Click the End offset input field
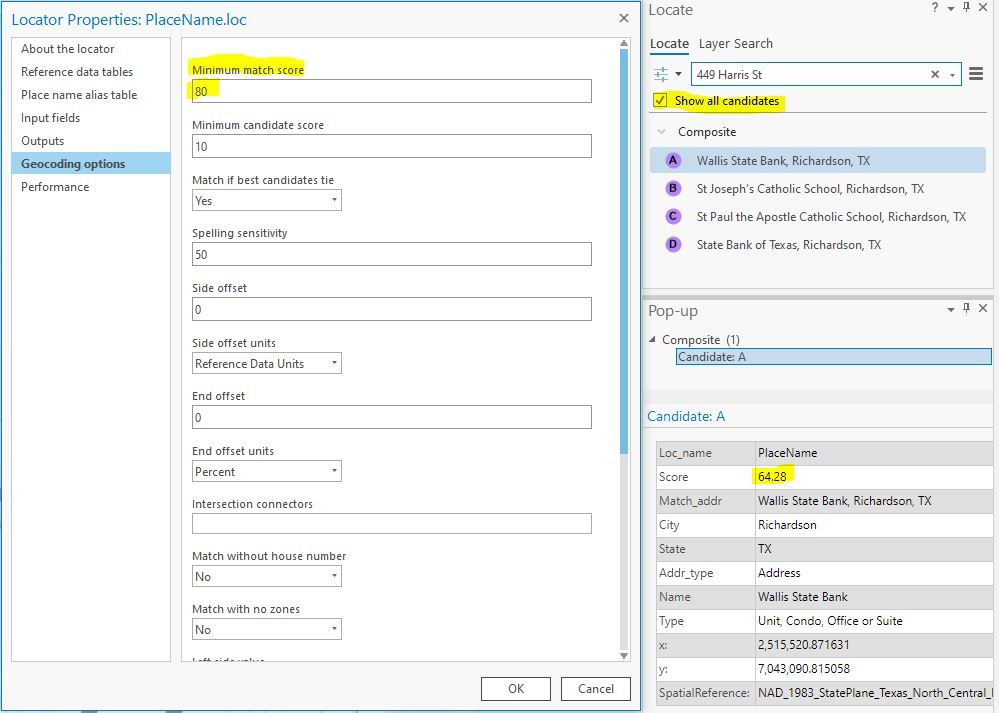 (x=392, y=417)
